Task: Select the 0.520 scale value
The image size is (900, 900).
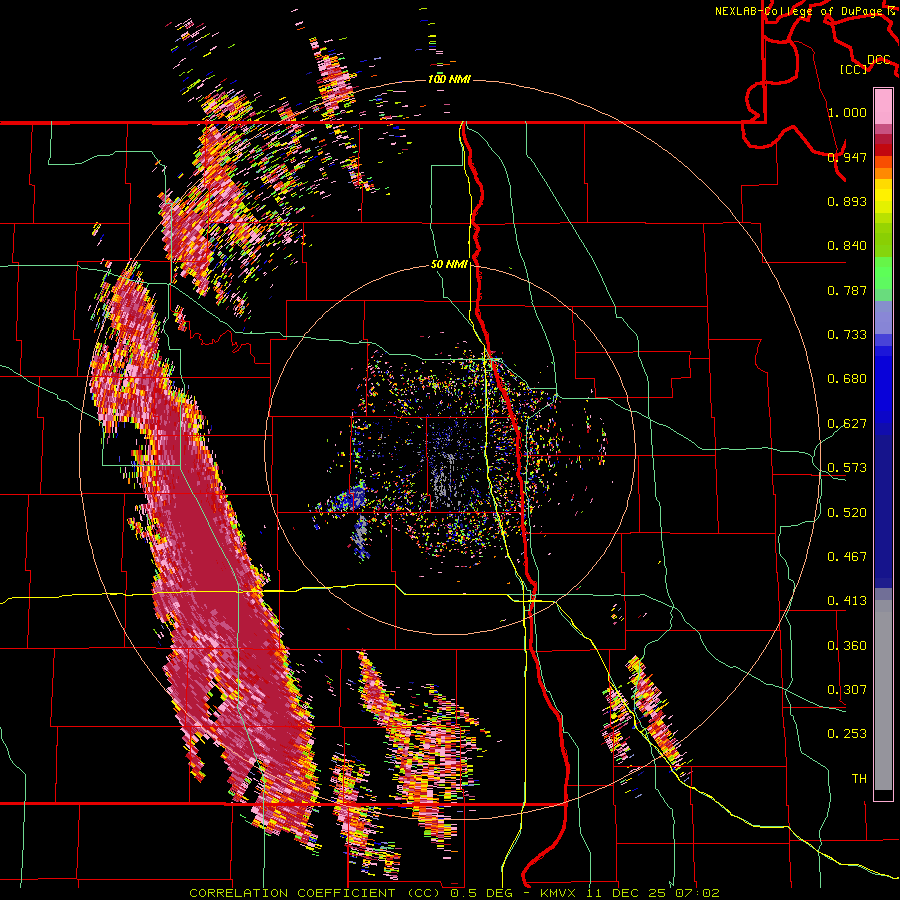Action: 847,512
